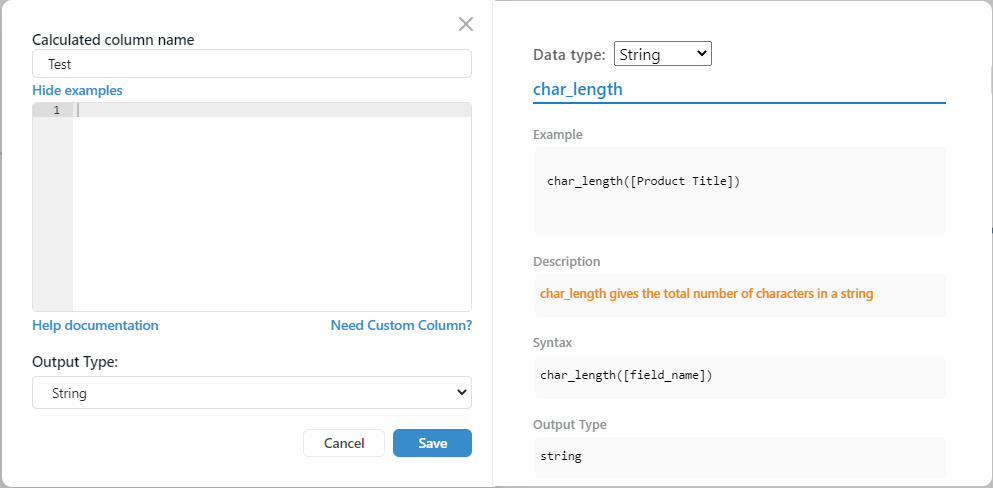Click the Description section heading
The image size is (993, 488).
[x=567, y=262]
